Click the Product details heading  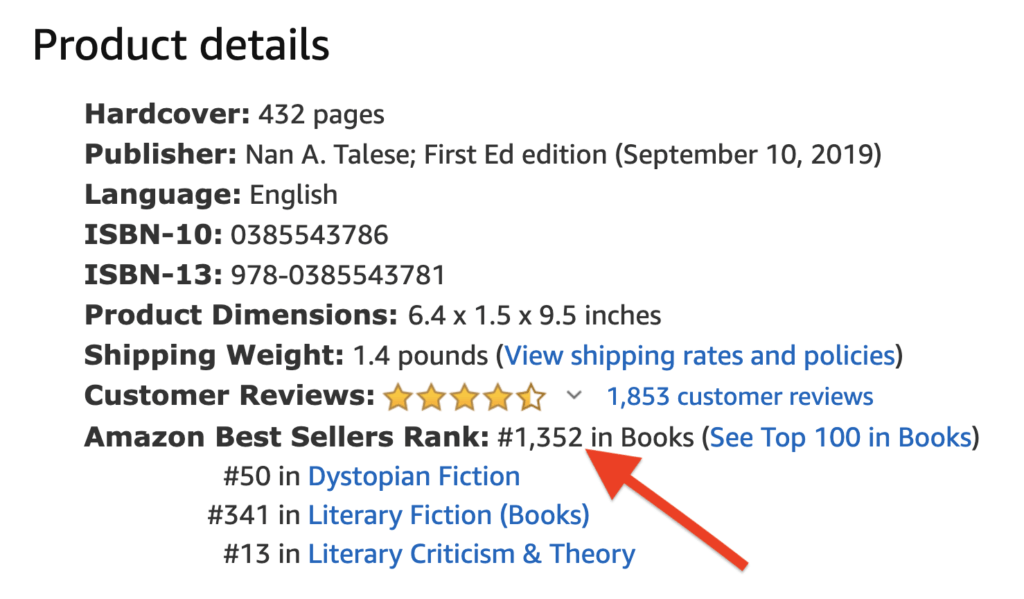click(x=180, y=43)
